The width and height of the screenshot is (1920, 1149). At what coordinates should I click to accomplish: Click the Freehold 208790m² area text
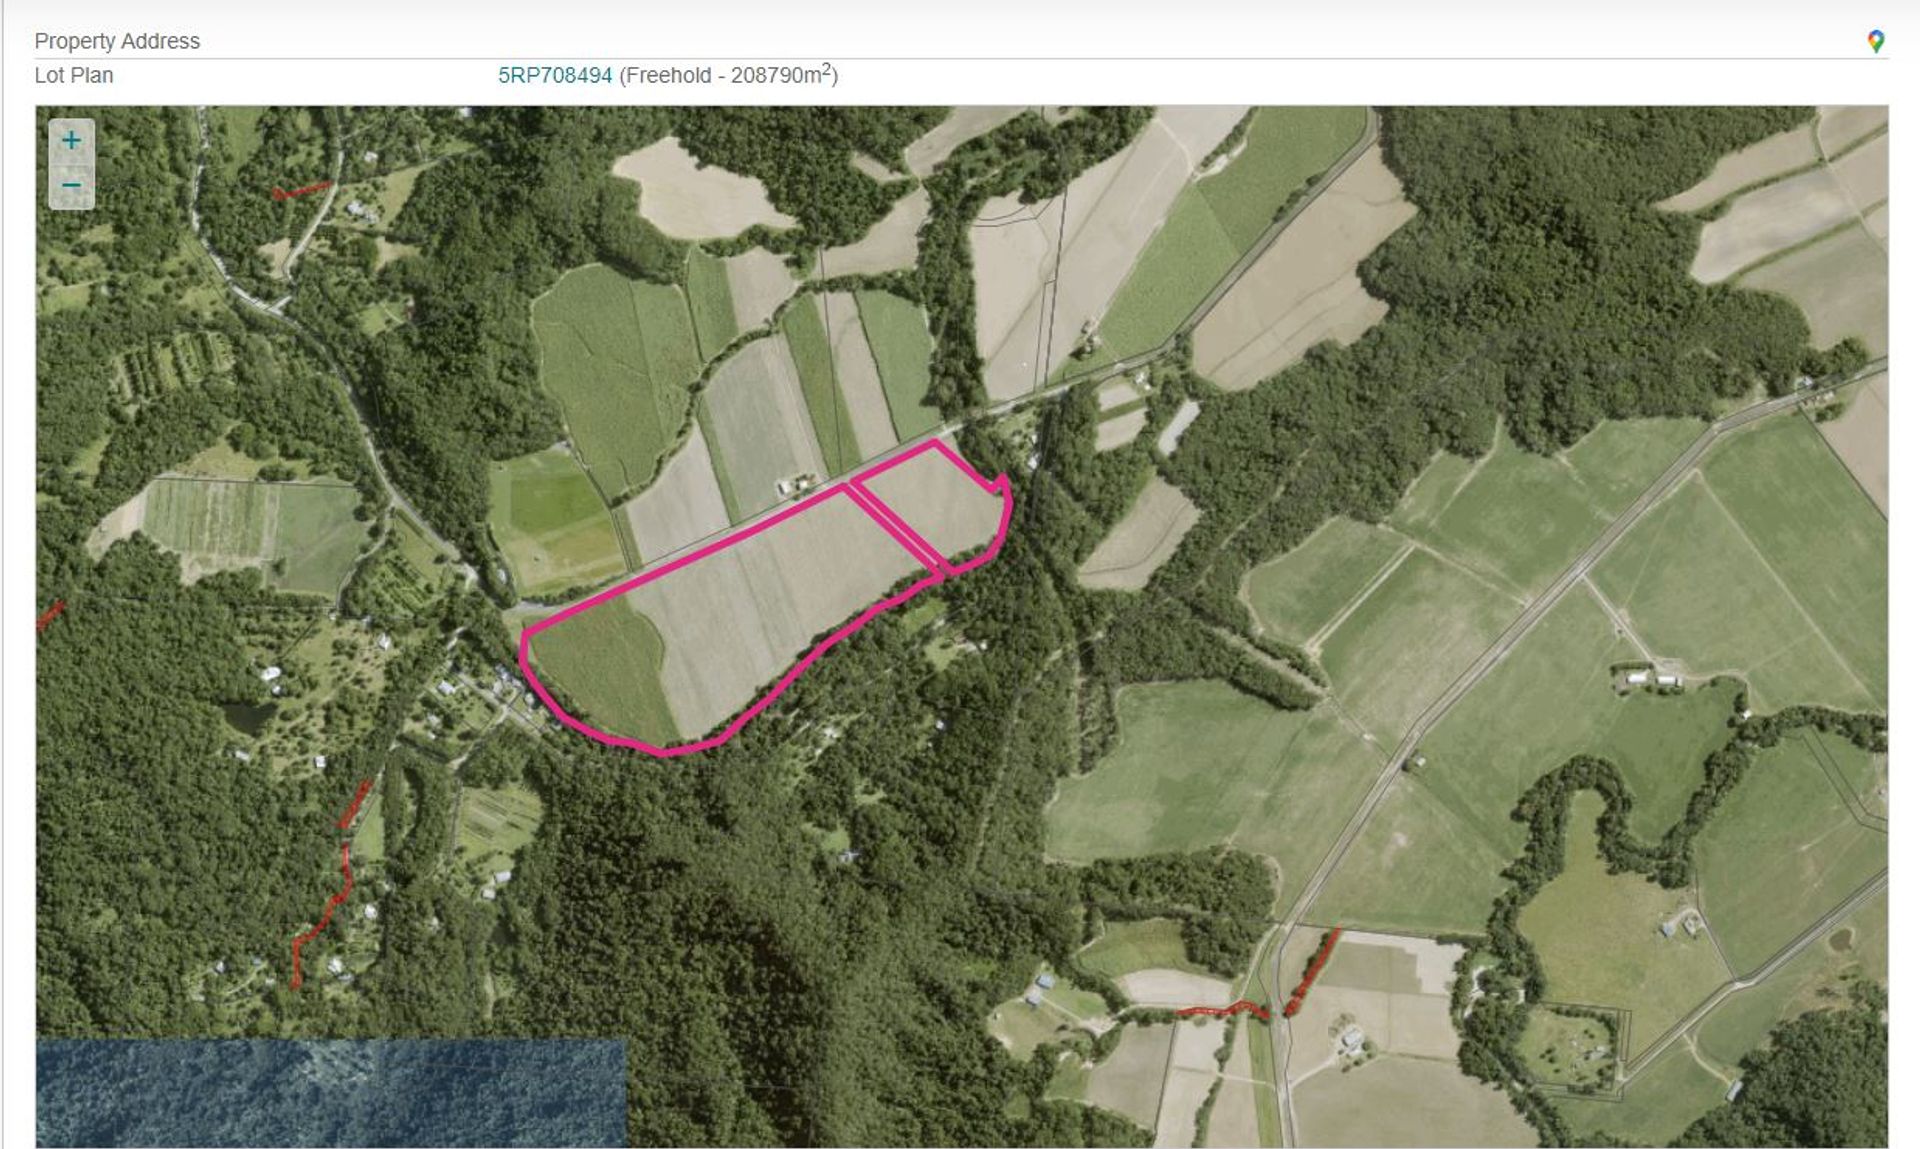pos(729,75)
